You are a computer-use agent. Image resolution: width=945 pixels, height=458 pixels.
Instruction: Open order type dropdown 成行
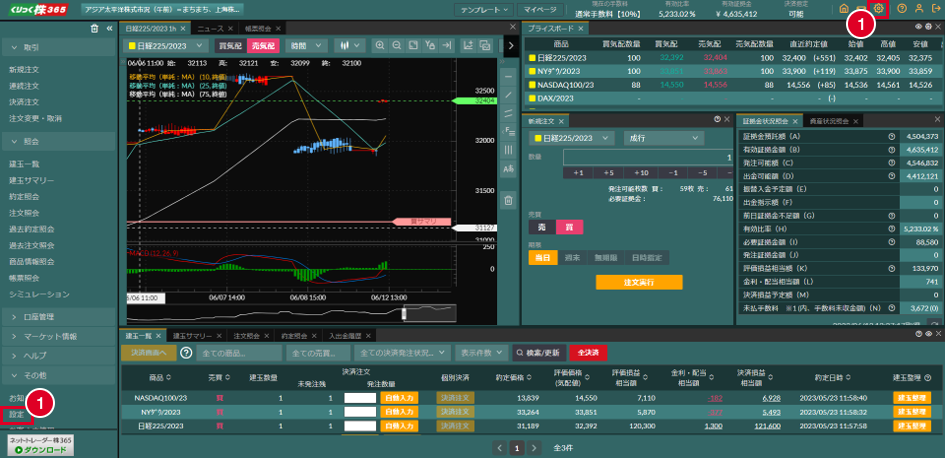(664, 138)
